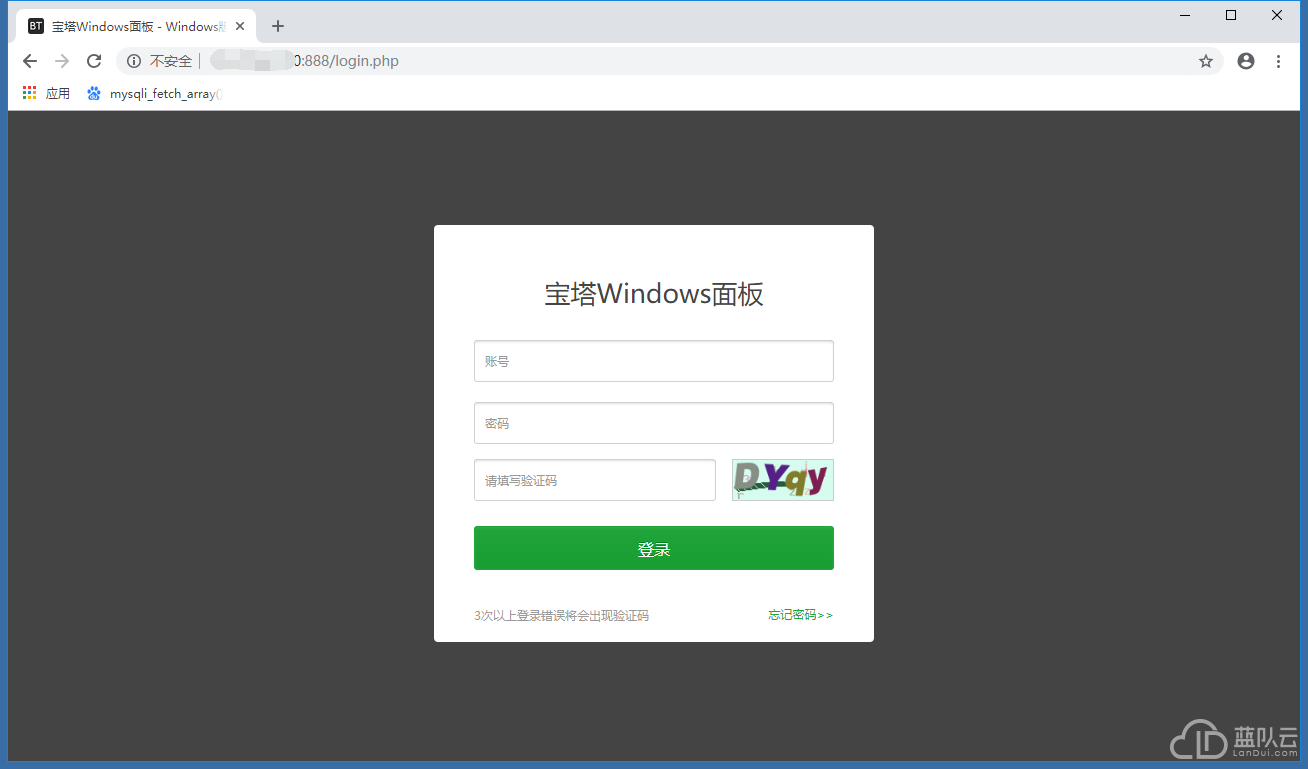
Task: Open the site info icon beside 不安全
Action: [134, 61]
